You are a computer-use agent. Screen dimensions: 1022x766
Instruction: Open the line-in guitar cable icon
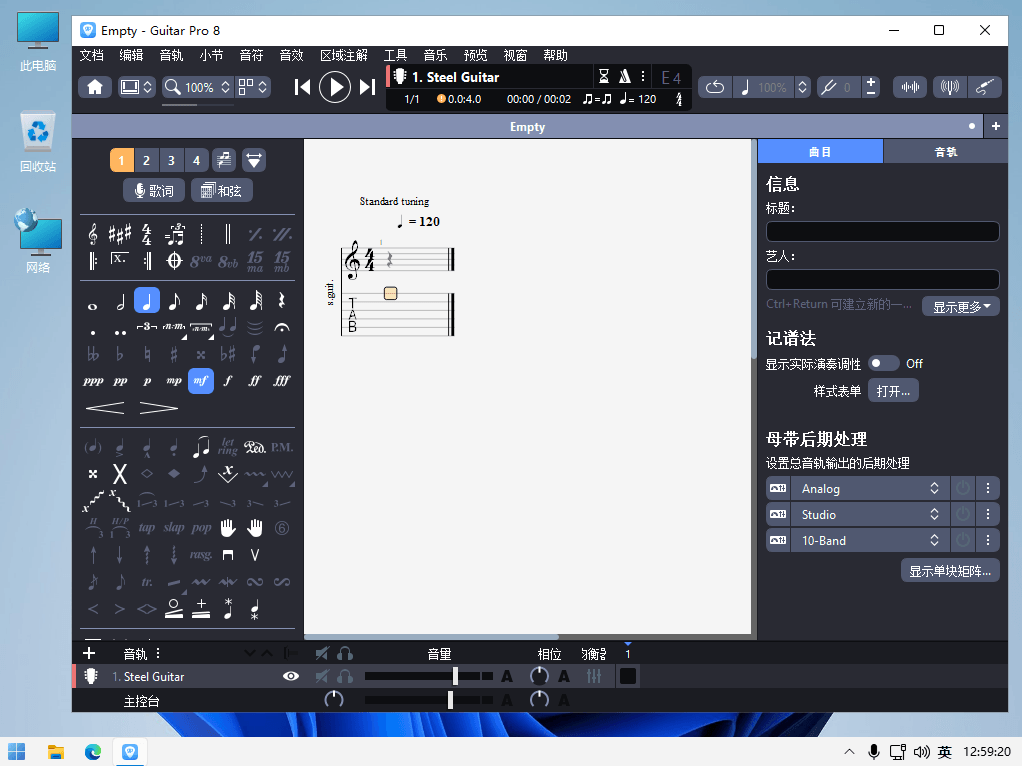tap(984, 87)
